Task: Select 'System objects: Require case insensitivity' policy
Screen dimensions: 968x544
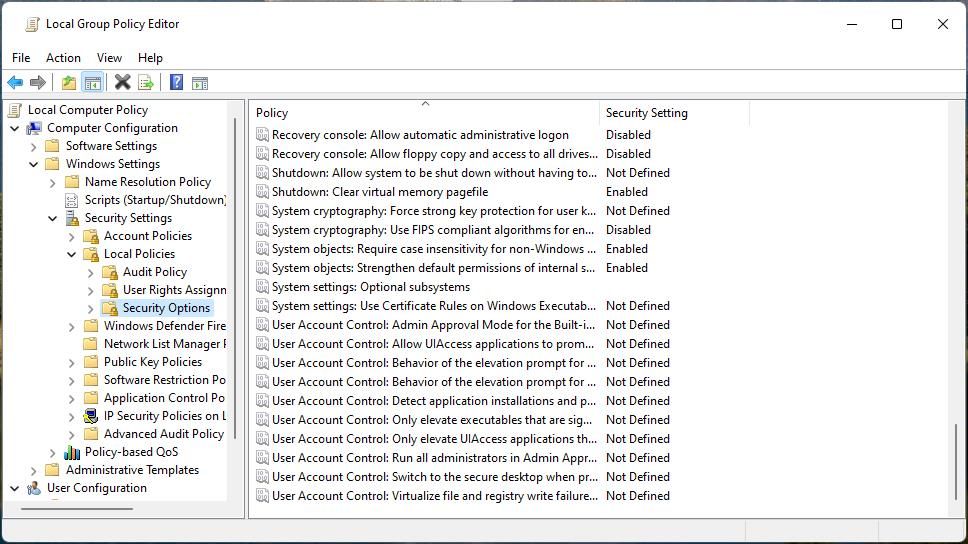Action: click(x=434, y=249)
